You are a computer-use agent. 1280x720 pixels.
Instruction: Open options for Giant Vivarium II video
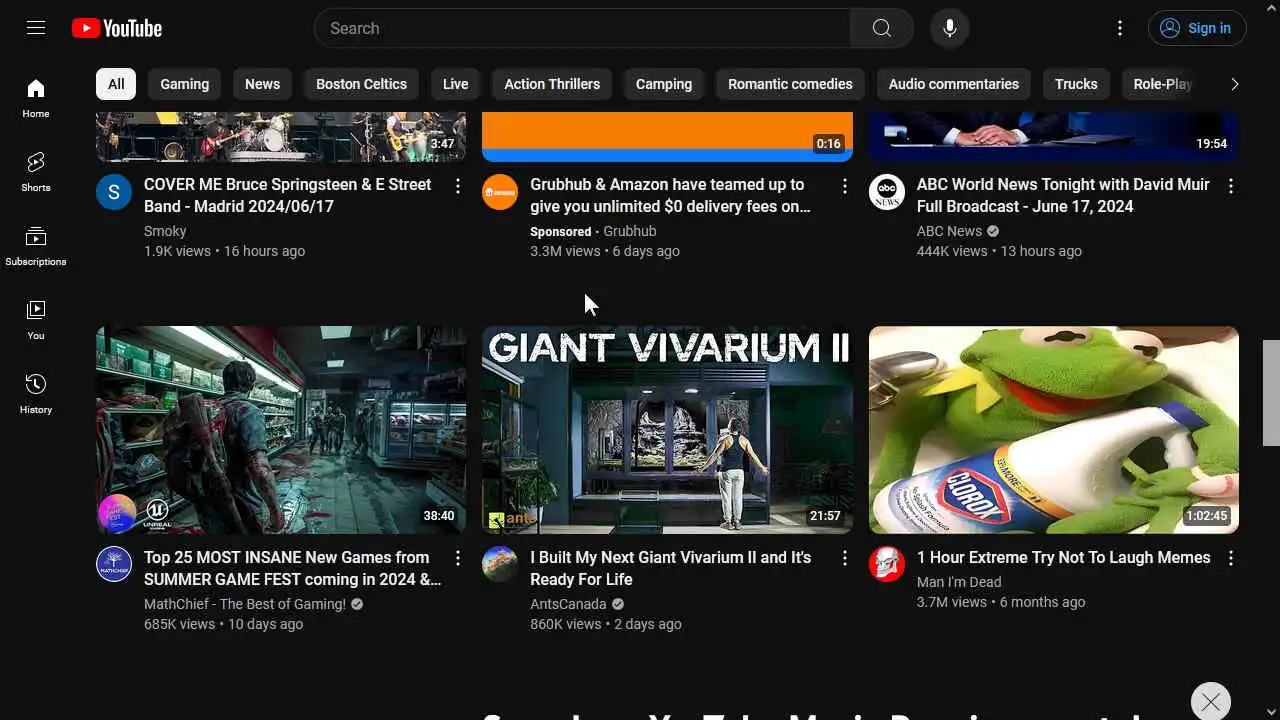[x=844, y=559]
